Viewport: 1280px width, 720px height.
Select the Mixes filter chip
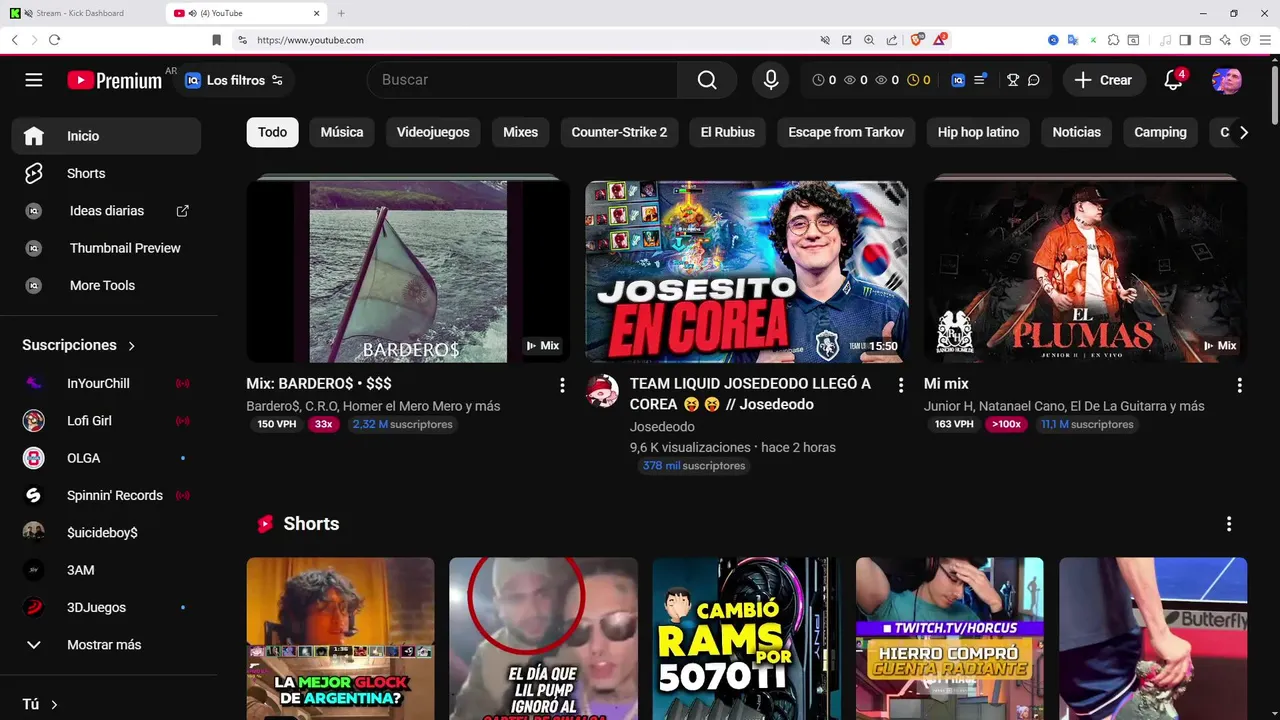[520, 132]
